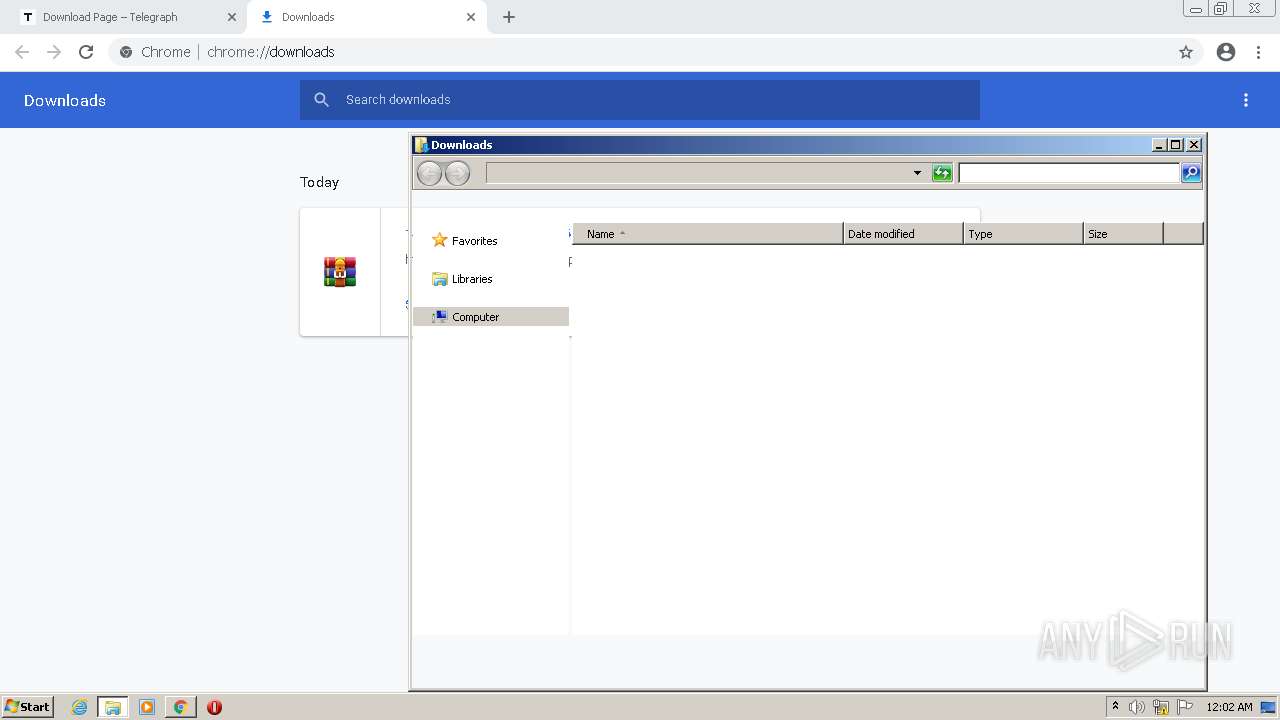Screen dimensions: 1280x720
Task: Open the volume speaker tray icon
Action: click(x=1137, y=707)
